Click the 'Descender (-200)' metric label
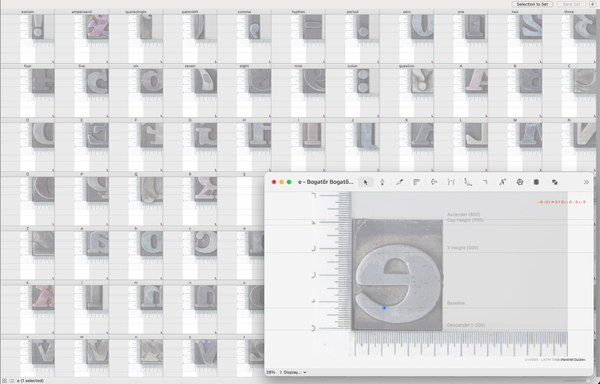600x384 pixels. point(466,325)
